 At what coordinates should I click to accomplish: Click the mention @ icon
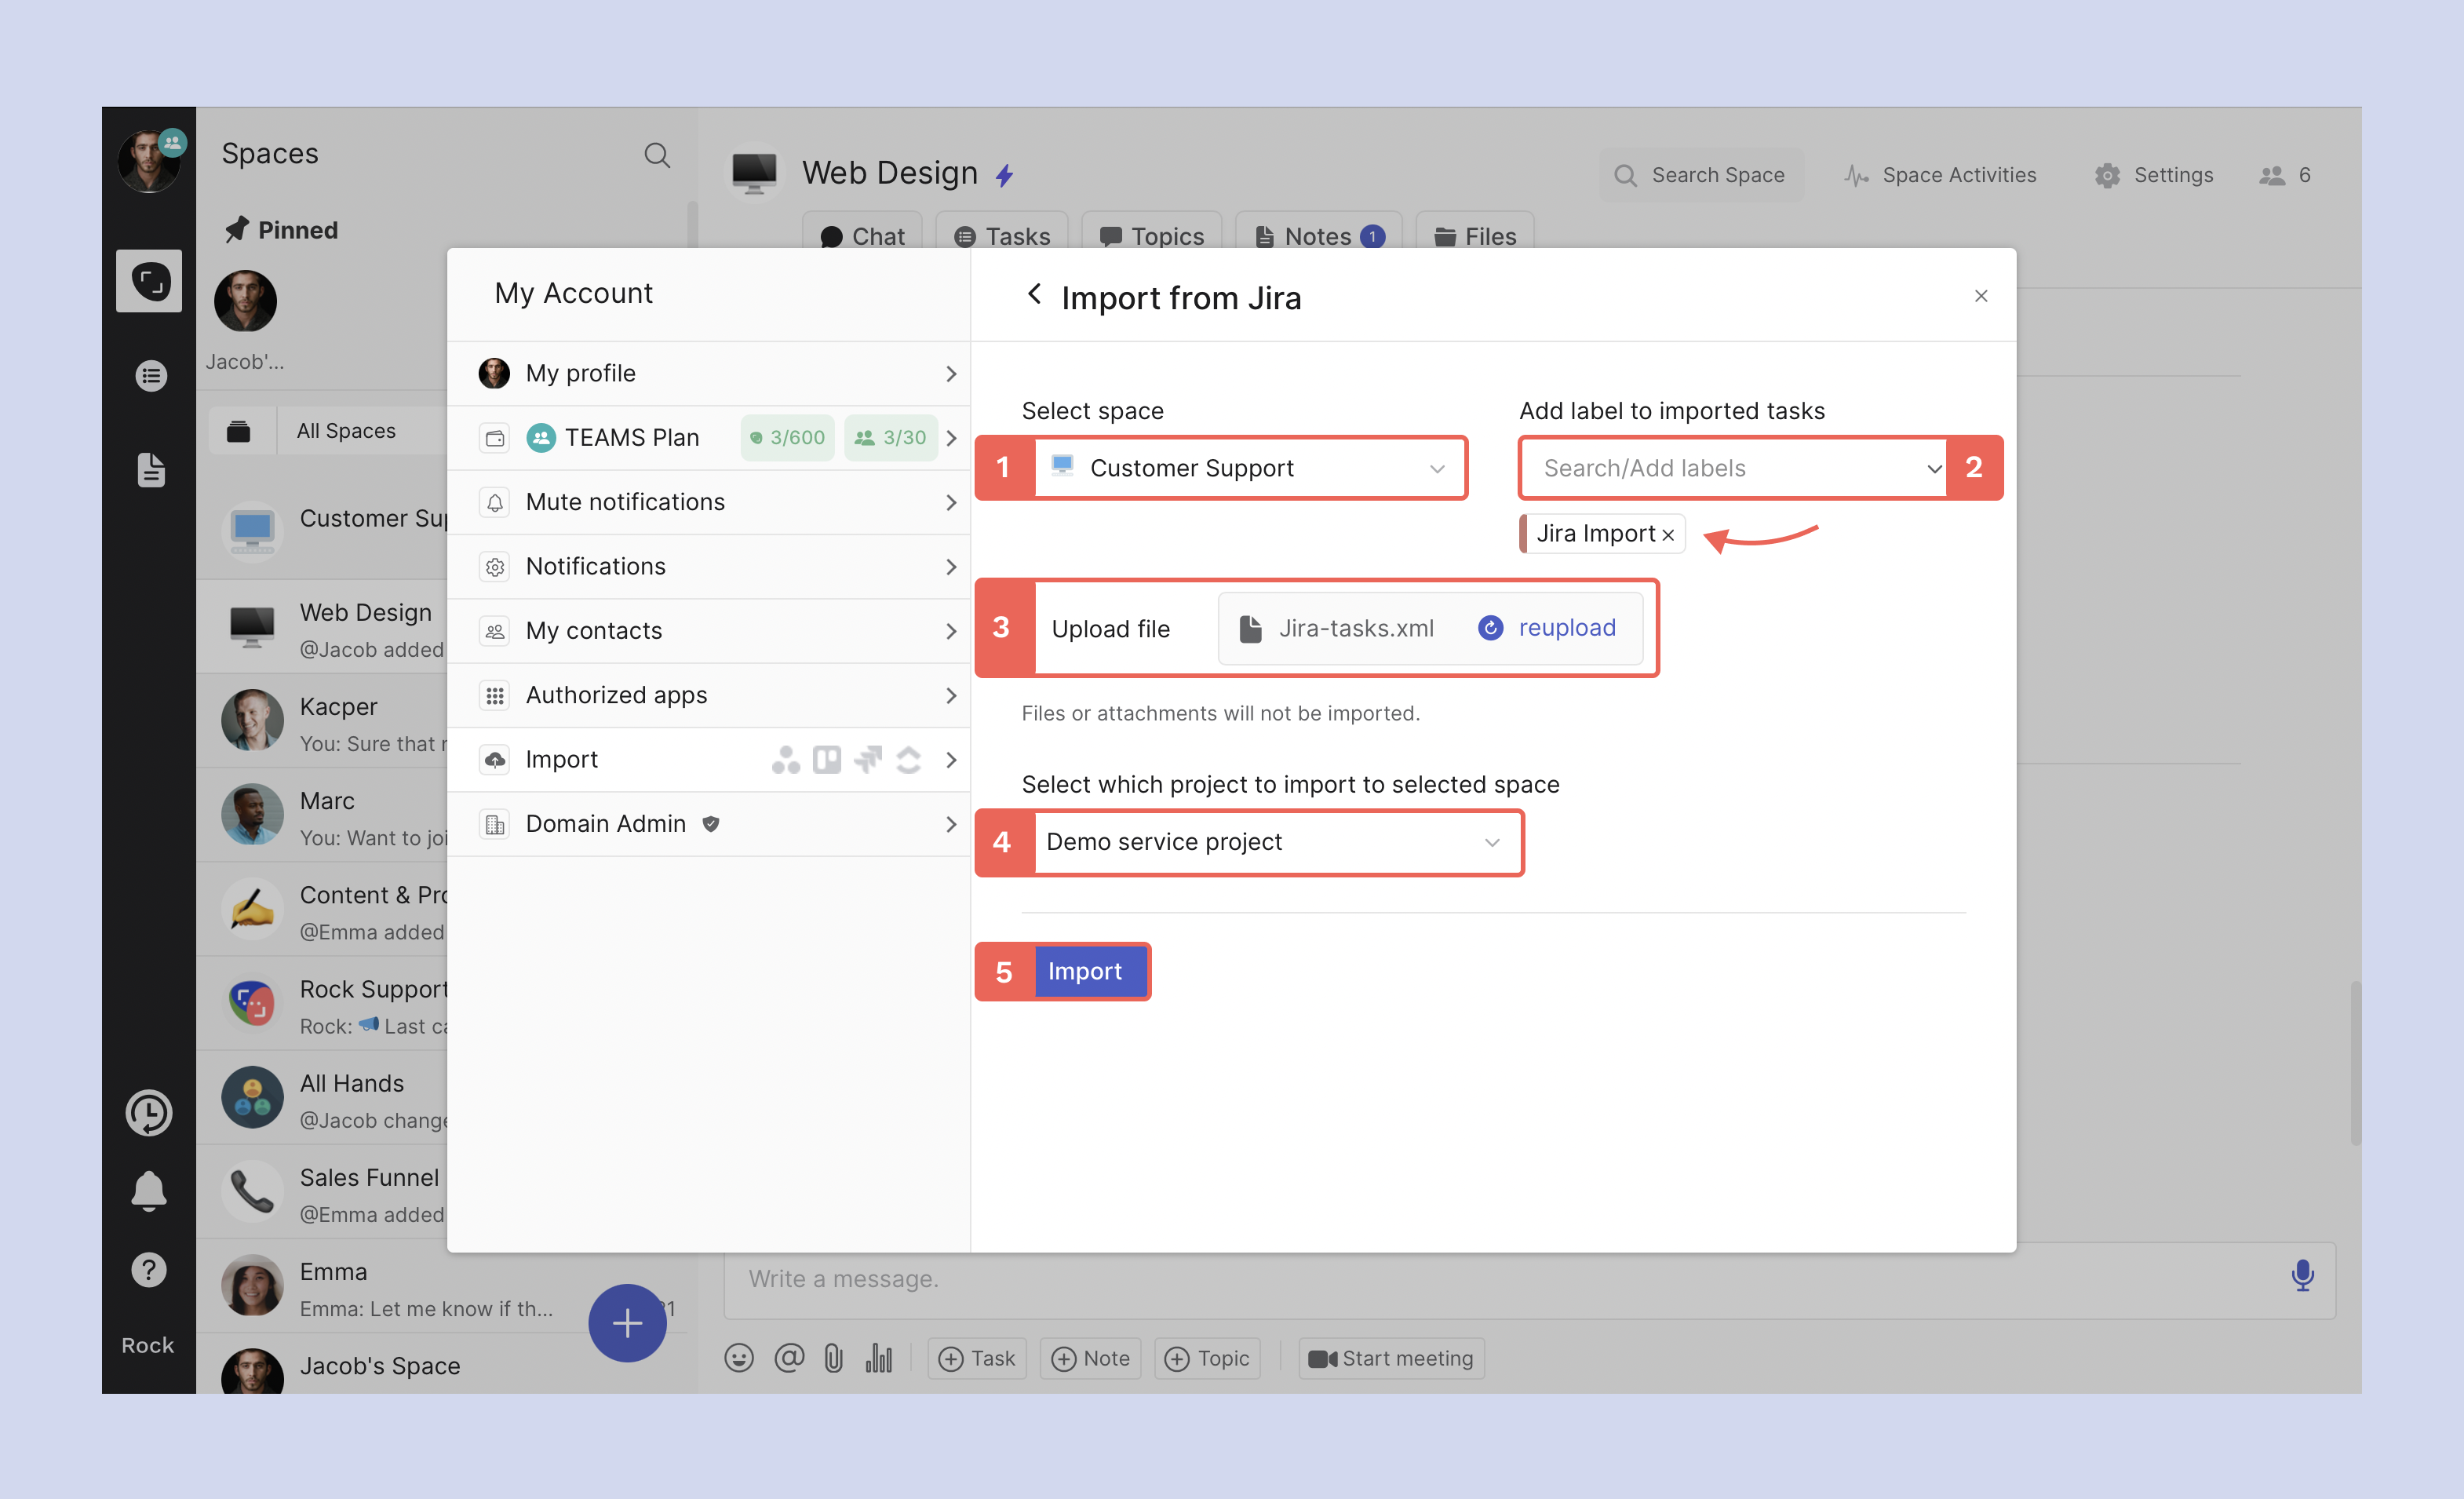[789, 1357]
